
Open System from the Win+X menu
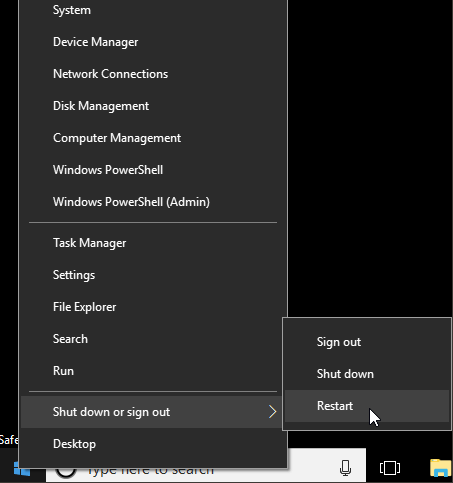[x=153, y=10]
